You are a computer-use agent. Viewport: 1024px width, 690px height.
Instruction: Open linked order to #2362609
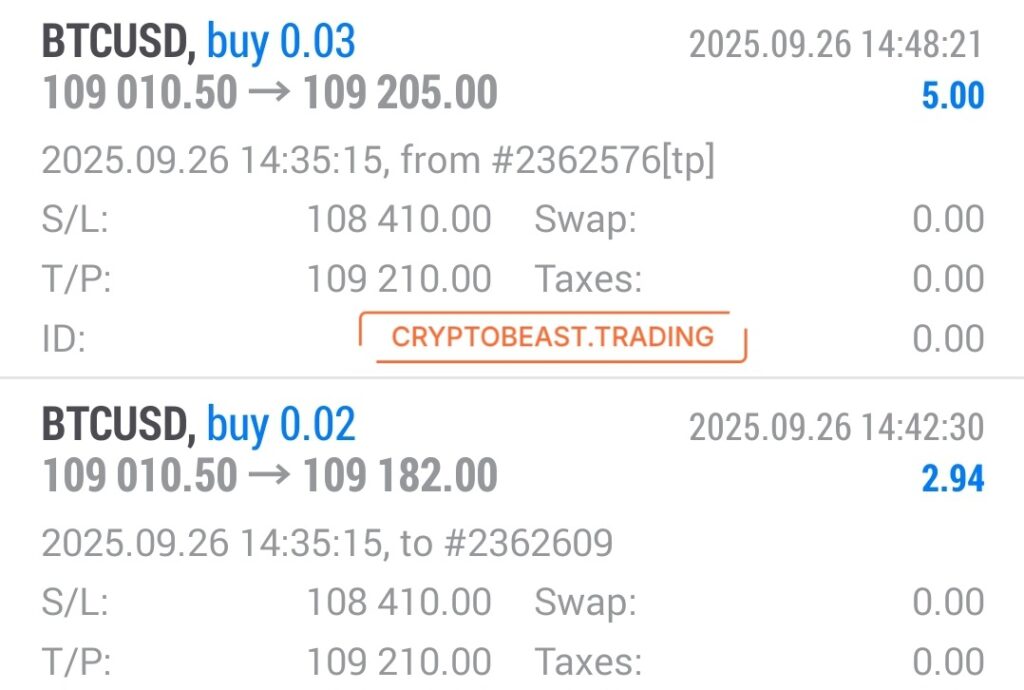[x=506, y=542]
